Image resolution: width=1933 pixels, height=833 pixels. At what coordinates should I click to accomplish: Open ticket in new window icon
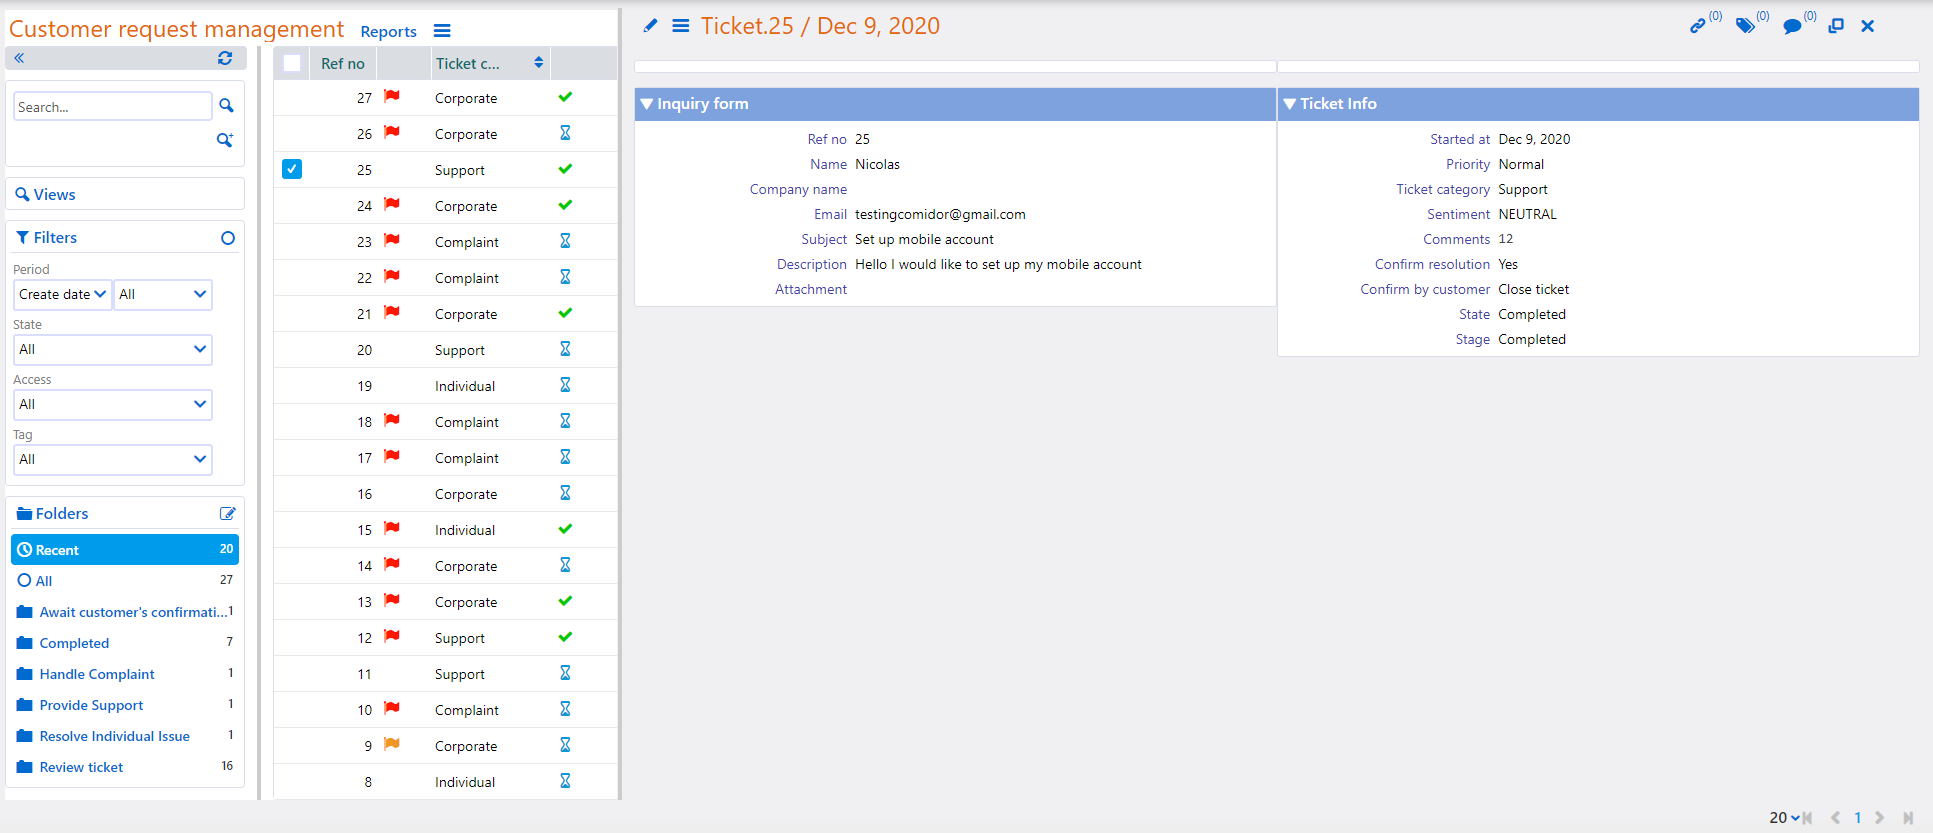tap(1836, 26)
